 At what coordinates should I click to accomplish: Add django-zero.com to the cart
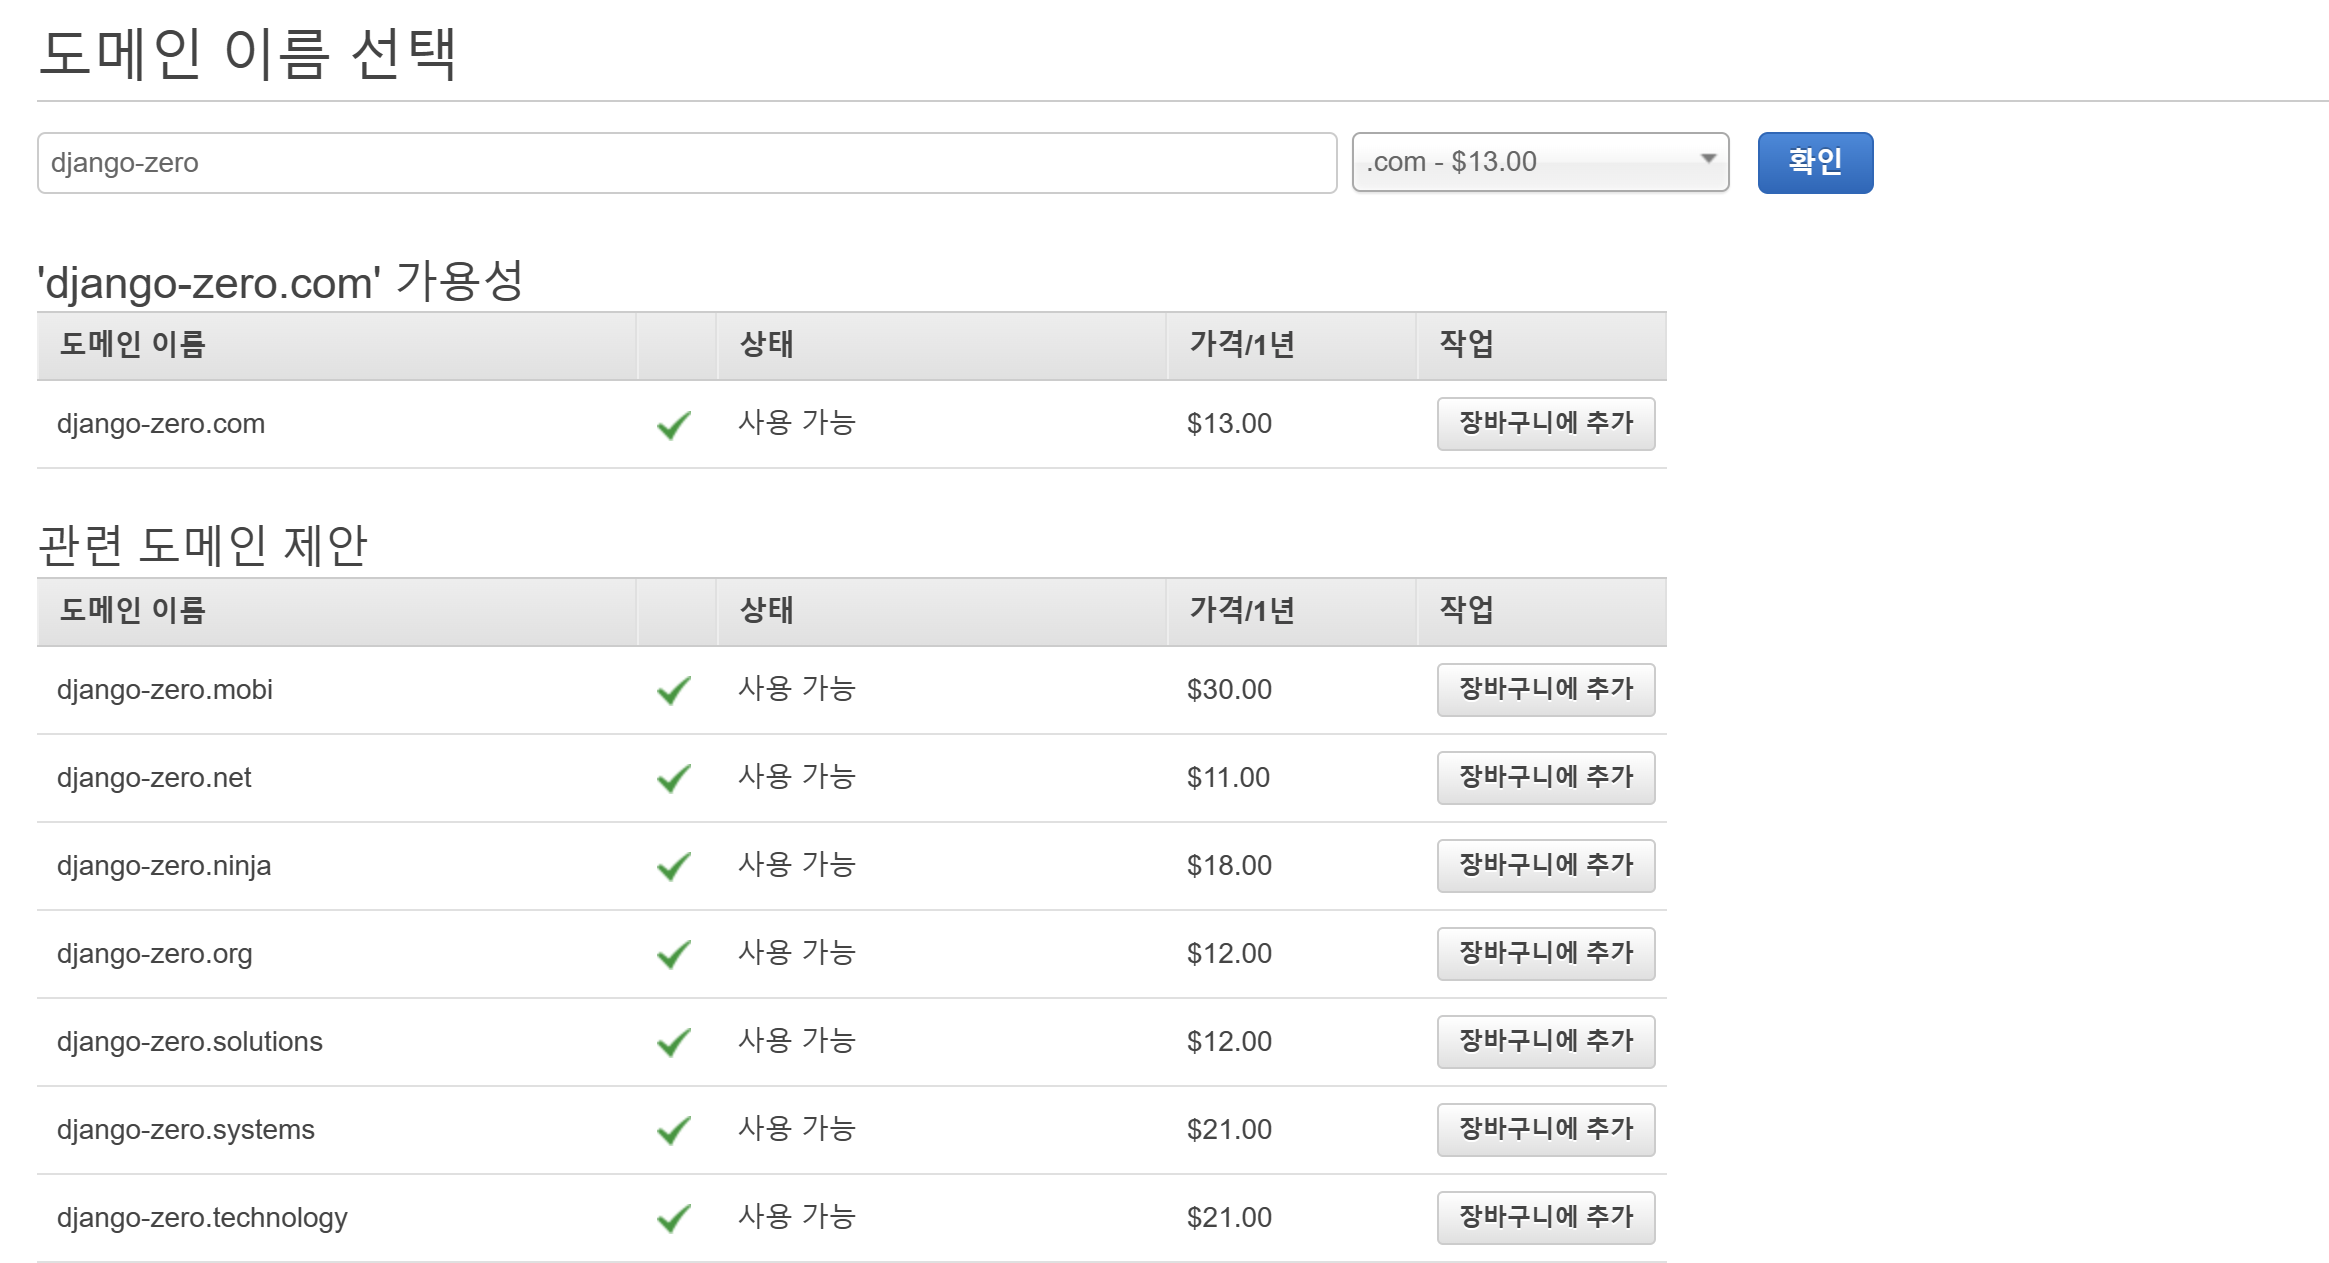[1545, 424]
